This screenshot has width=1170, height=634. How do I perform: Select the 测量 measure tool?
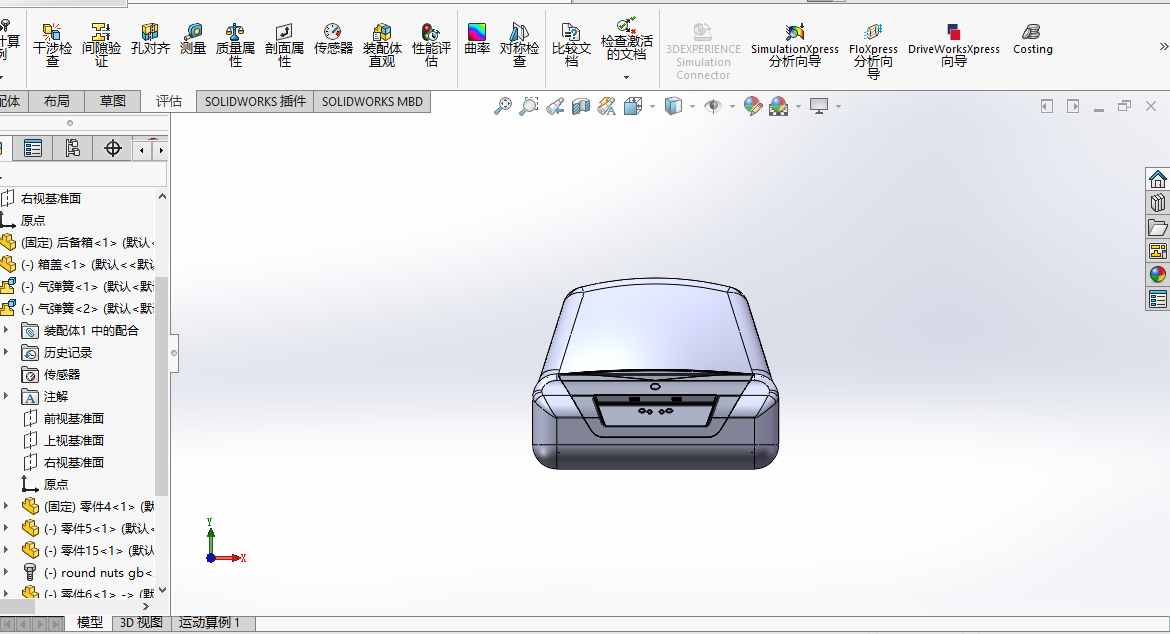[193, 40]
